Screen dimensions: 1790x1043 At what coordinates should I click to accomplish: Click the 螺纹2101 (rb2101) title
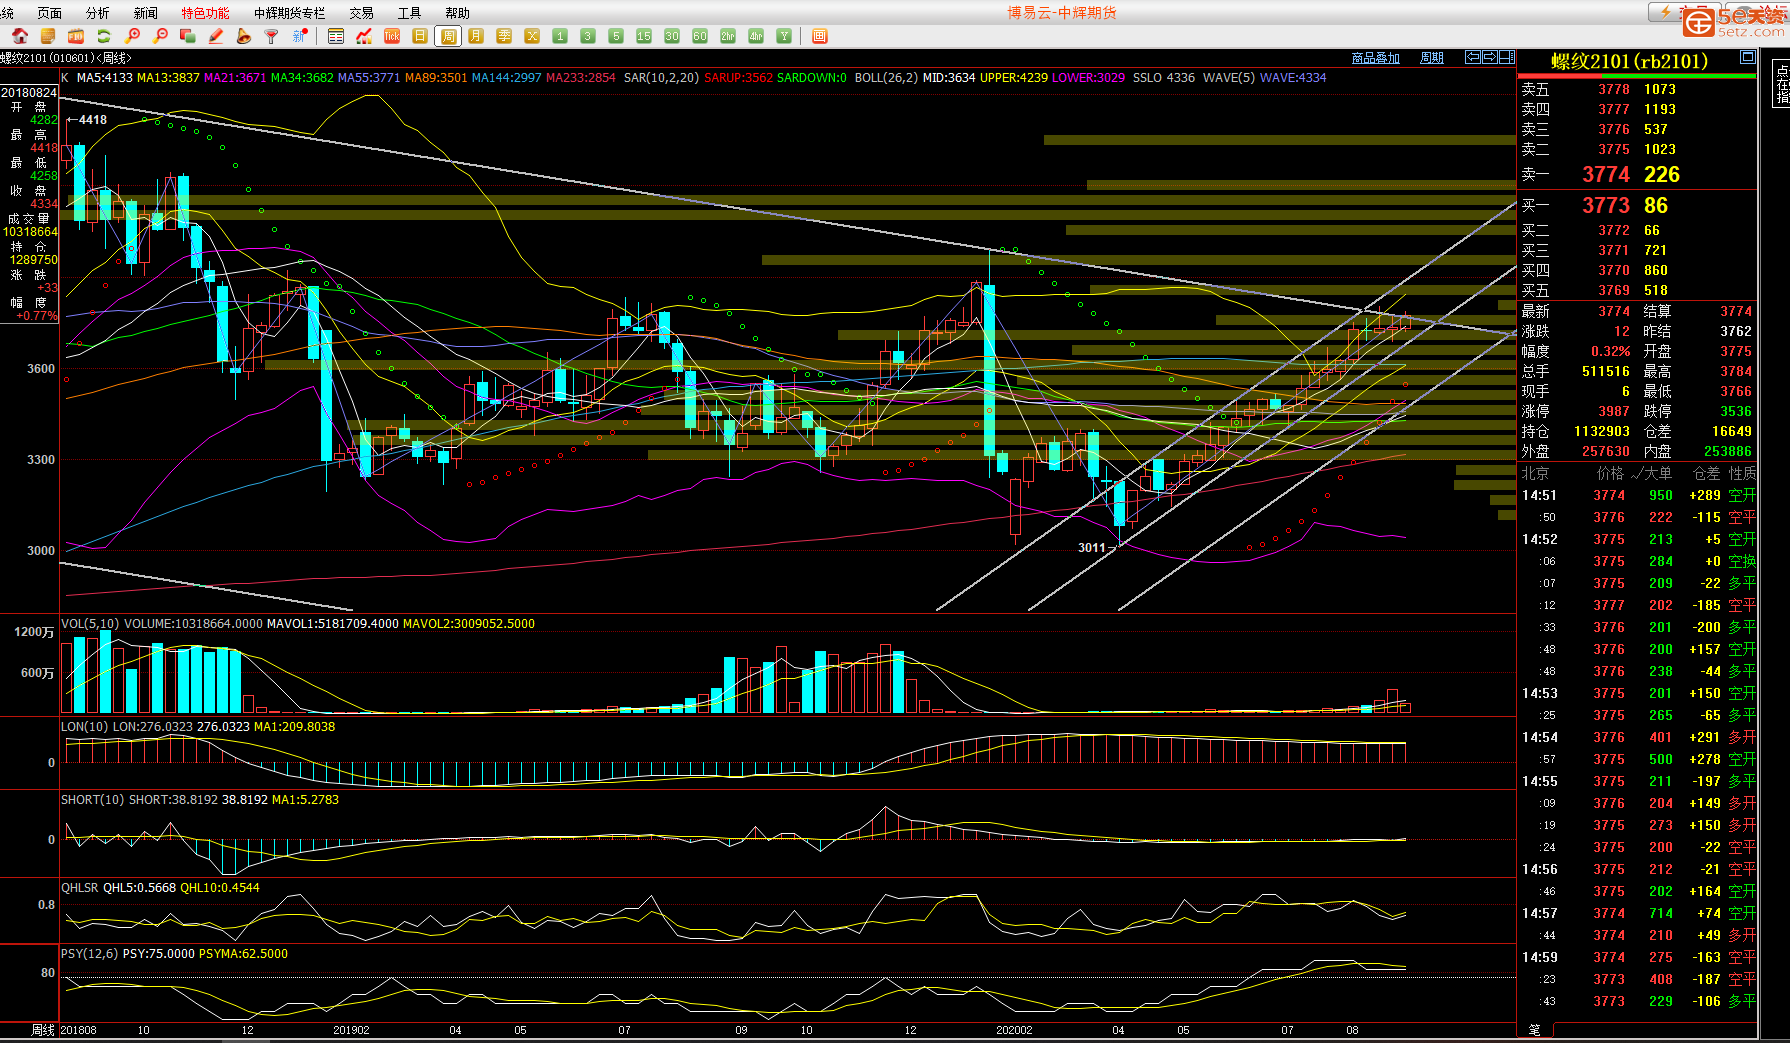(x=1630, y=61)
